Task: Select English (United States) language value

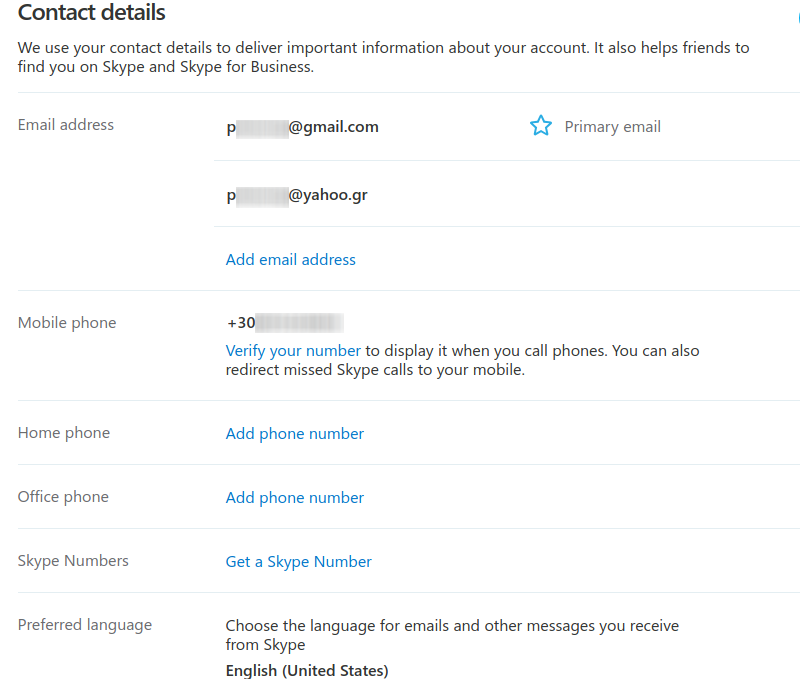Action: pyautogui.click(x=307, y=670)
